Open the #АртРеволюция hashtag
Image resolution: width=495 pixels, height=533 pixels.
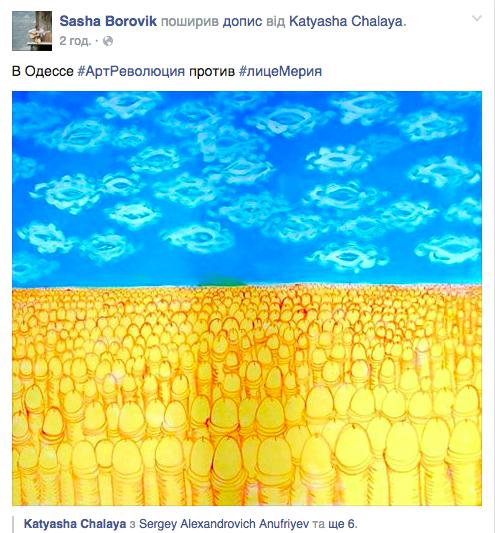(x=131, y=71)
